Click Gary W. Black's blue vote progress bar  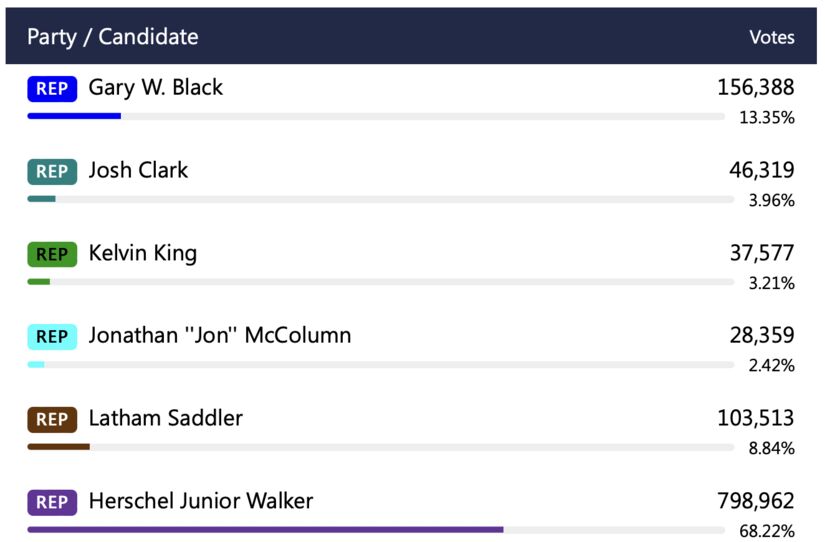(74, 116)
